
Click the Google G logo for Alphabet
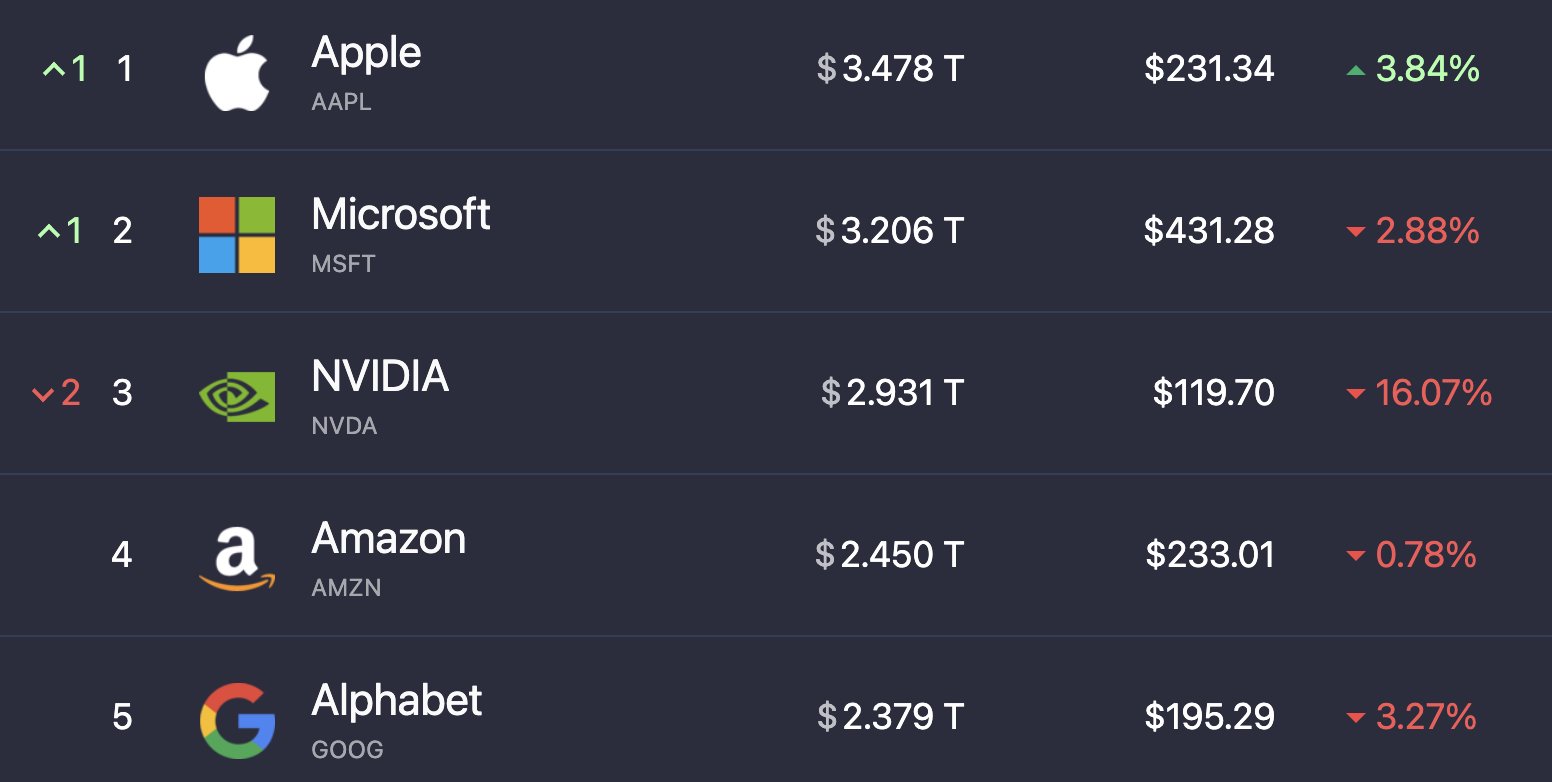(237, 720)
